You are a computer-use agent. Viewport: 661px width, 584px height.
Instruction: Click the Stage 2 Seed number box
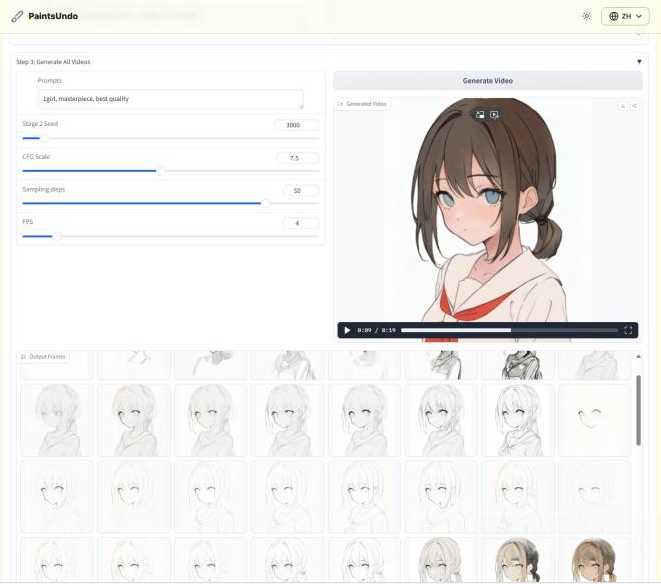pos(296,125)
